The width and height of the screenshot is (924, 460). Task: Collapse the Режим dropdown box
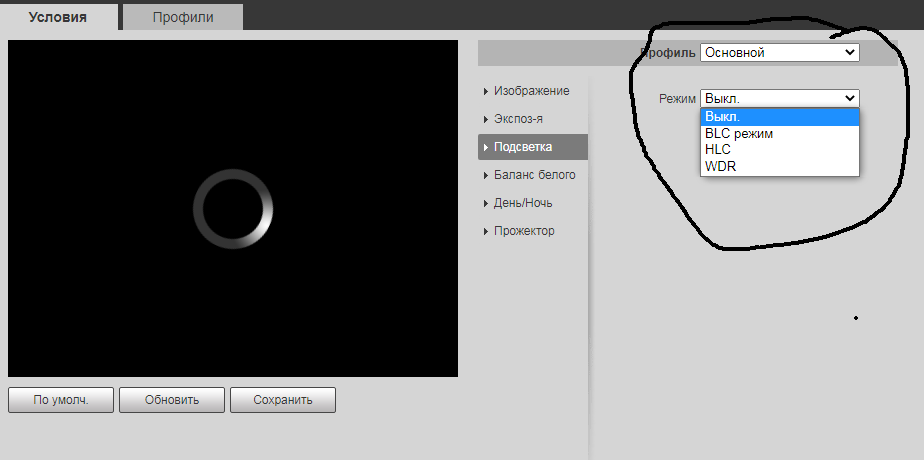[779, 98]
